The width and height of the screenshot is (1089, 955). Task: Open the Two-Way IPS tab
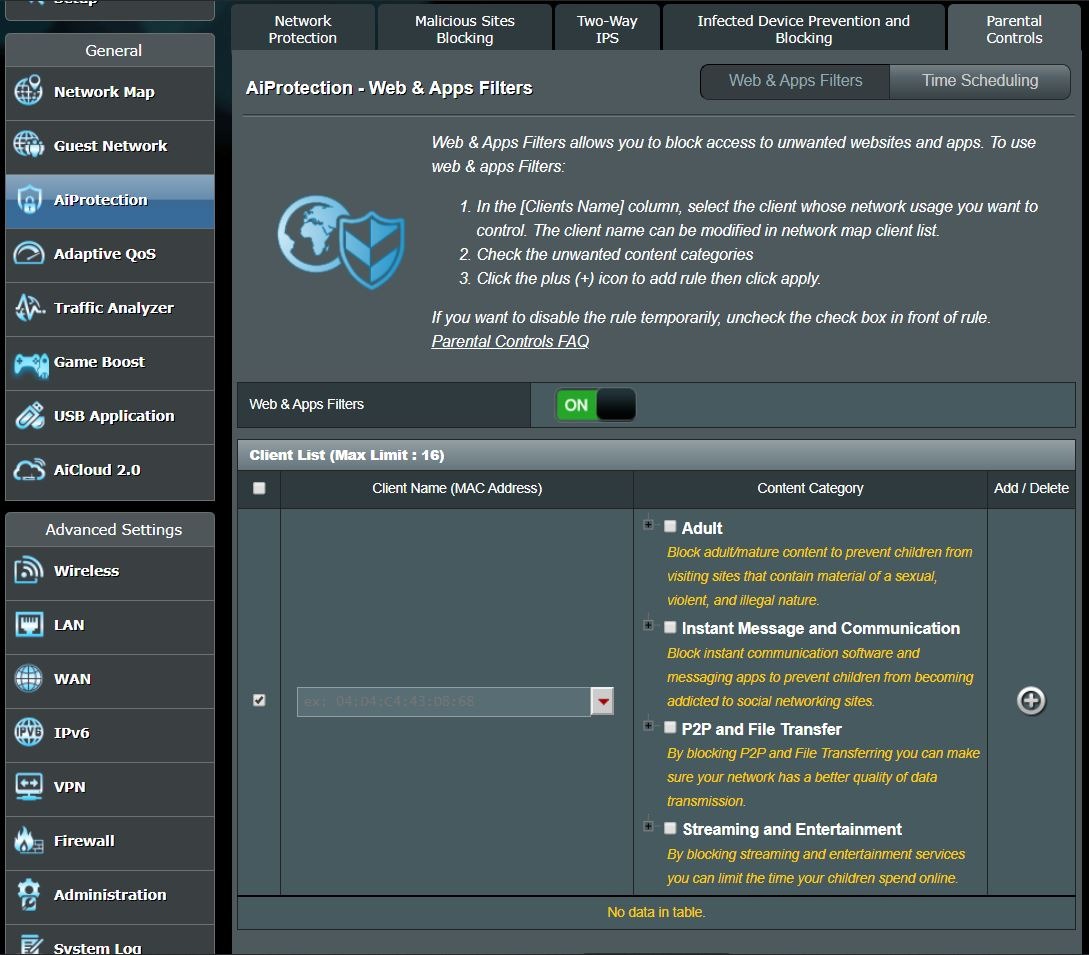(607, 29)
